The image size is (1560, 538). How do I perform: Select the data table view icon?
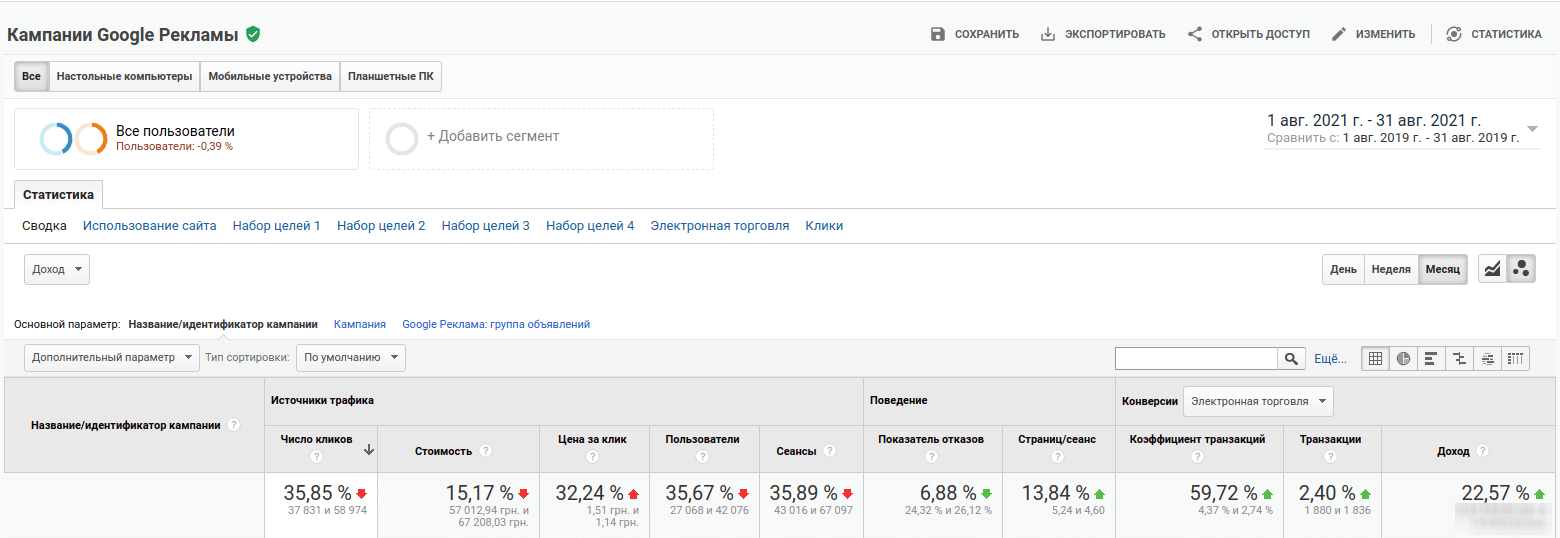tap(1375, 359)
